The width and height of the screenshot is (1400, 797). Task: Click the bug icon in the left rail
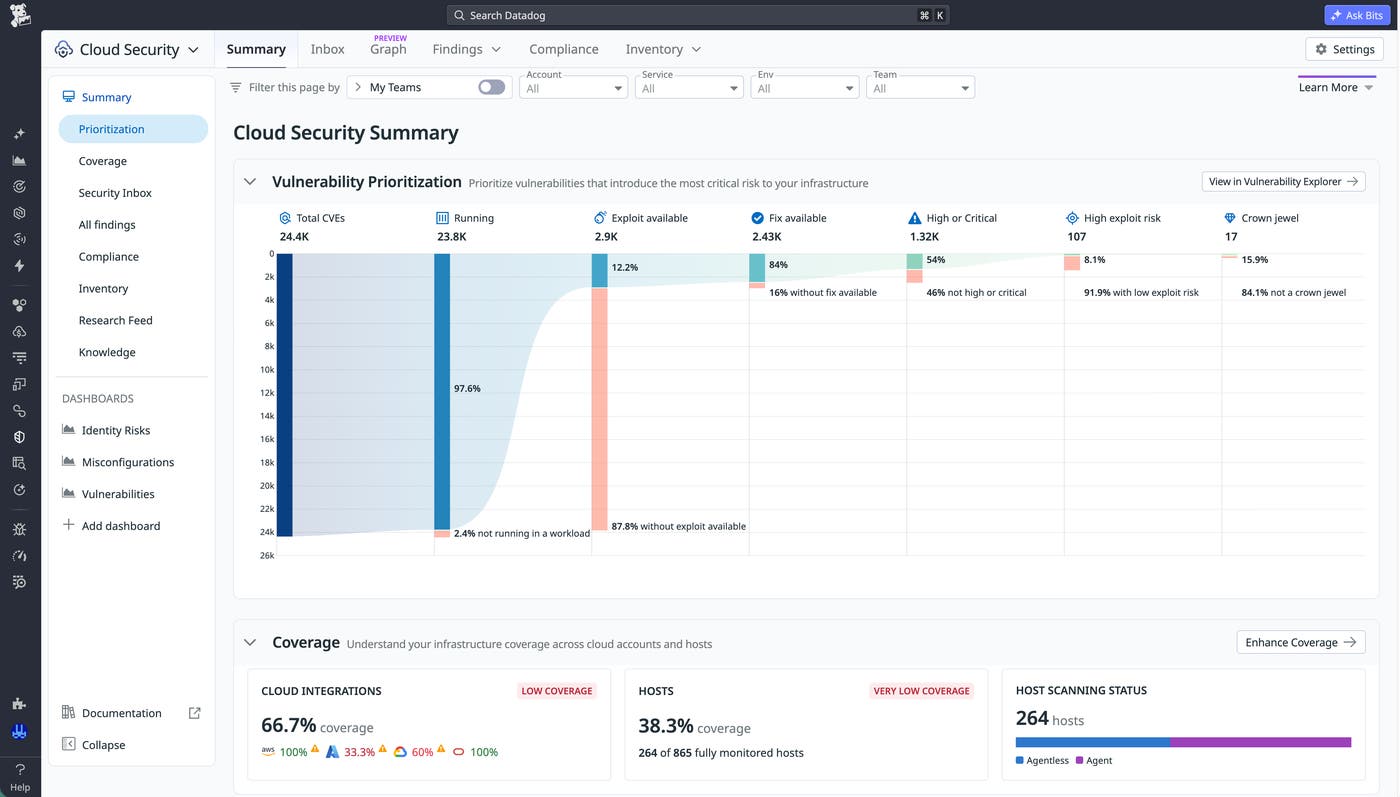[19, 529]
